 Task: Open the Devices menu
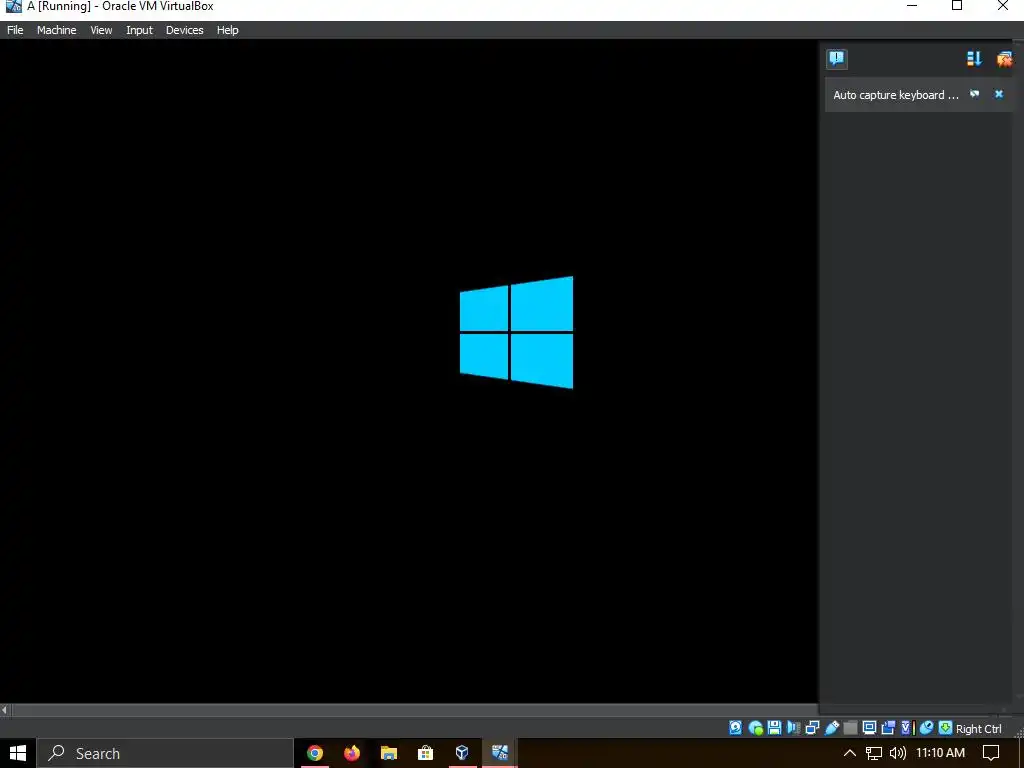tap(184, 30)
